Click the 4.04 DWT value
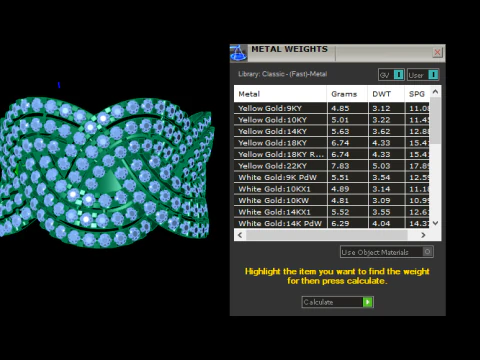Image resolution: width=480 pixels, height=360 pixels. 381,223
